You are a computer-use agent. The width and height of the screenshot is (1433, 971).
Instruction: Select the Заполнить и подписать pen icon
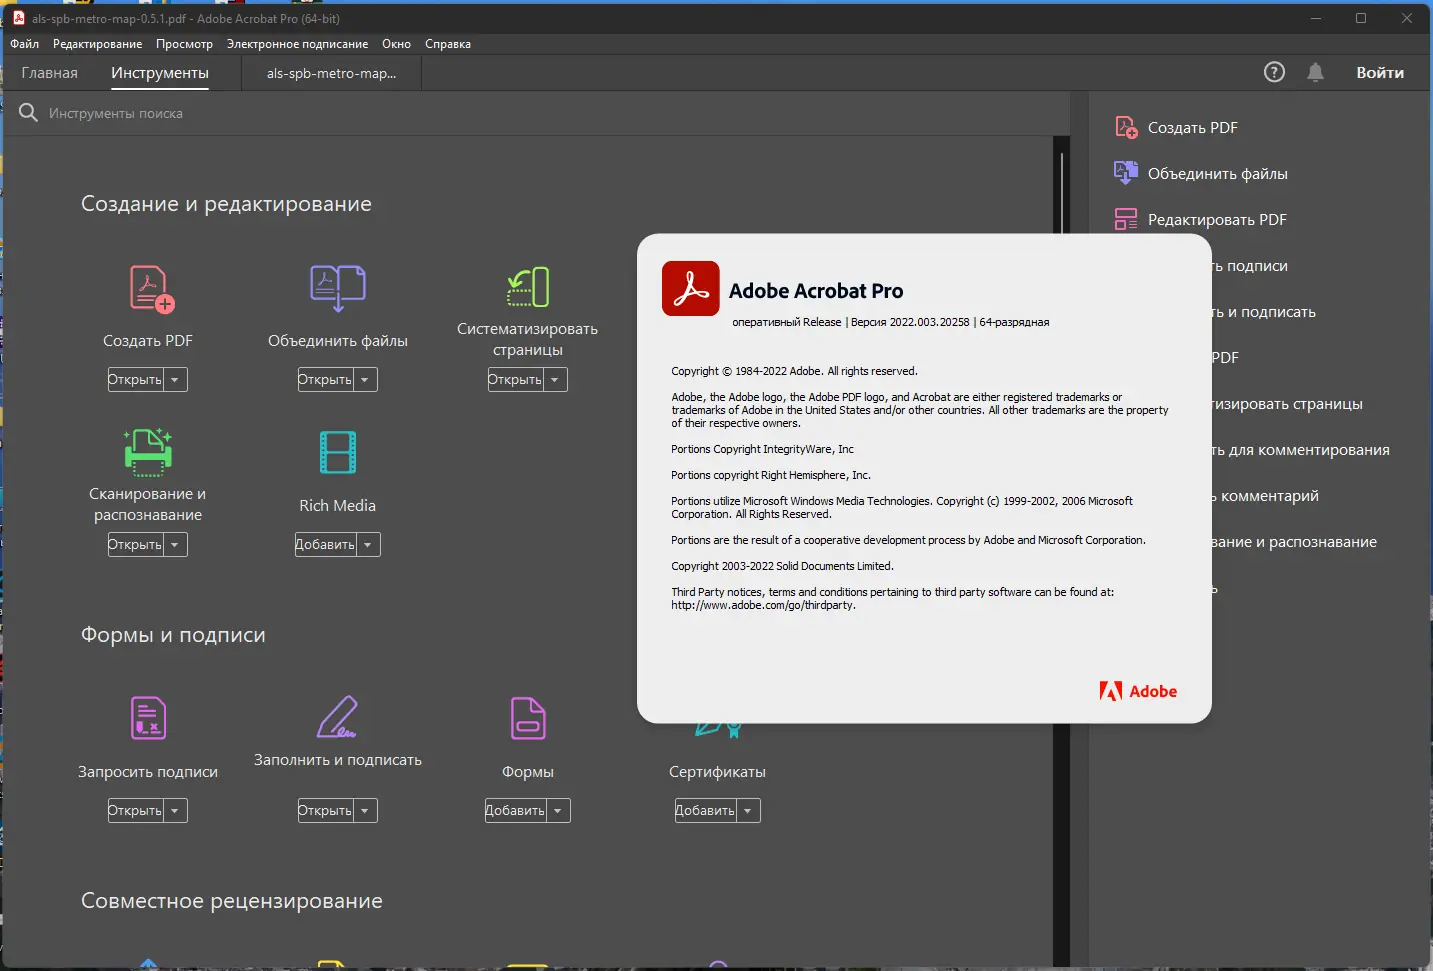tap(337, 718)
